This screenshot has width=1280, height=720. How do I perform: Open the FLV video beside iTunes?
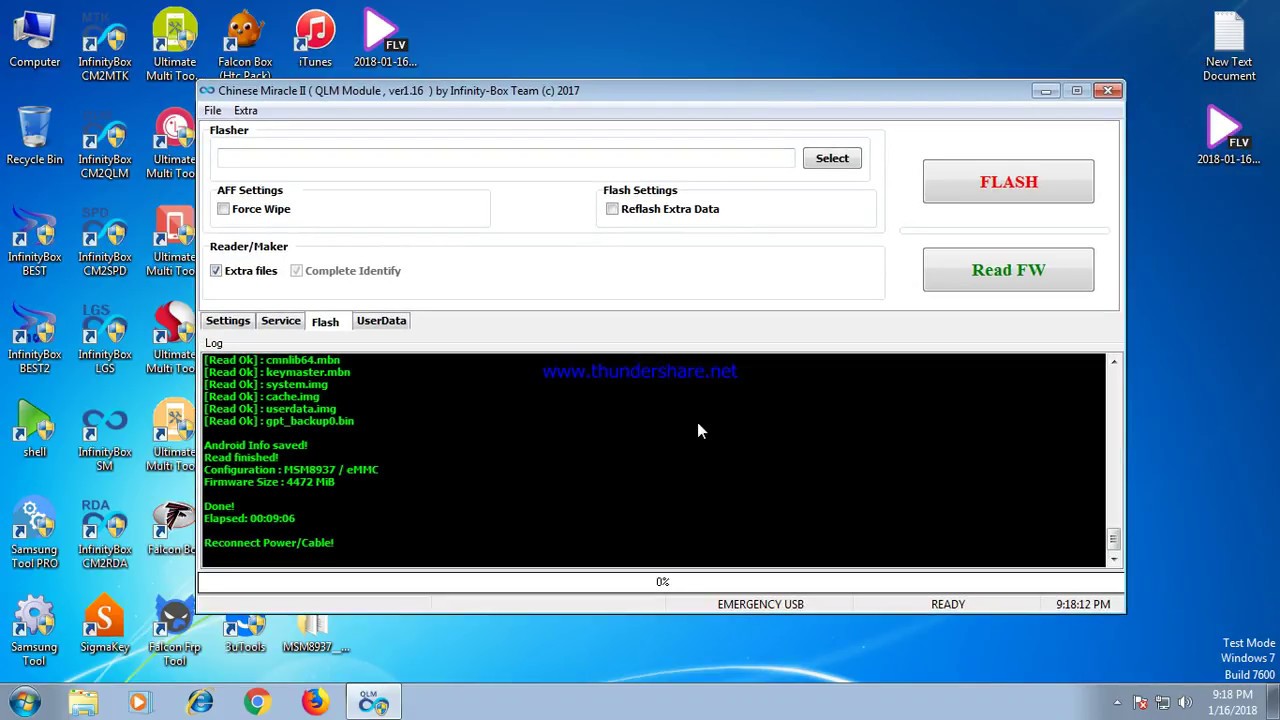385,40
